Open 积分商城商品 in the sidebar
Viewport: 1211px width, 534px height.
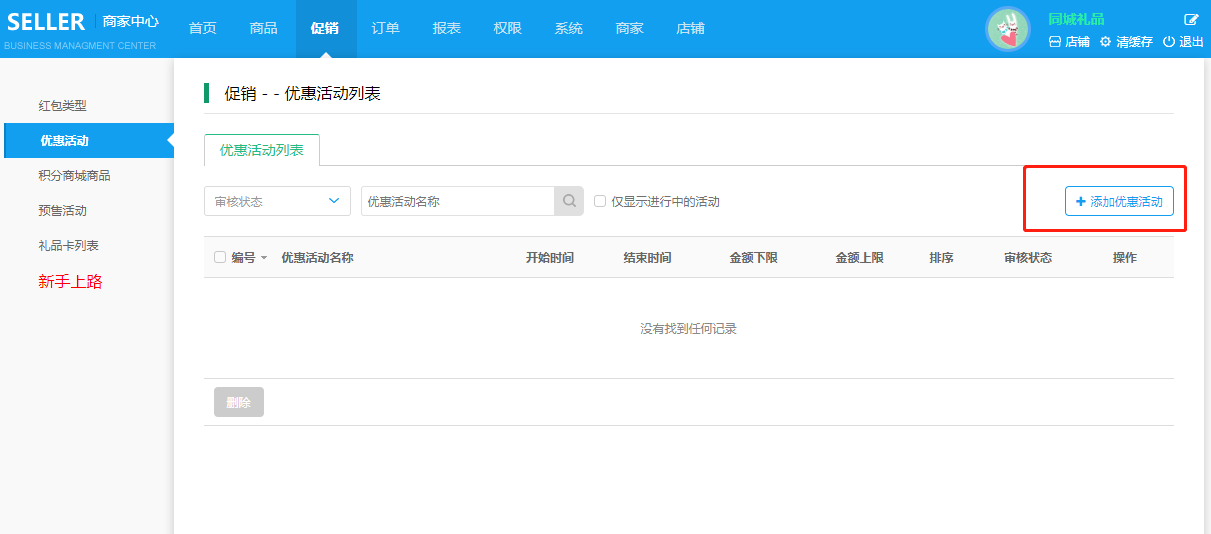[x=74, y=176]
